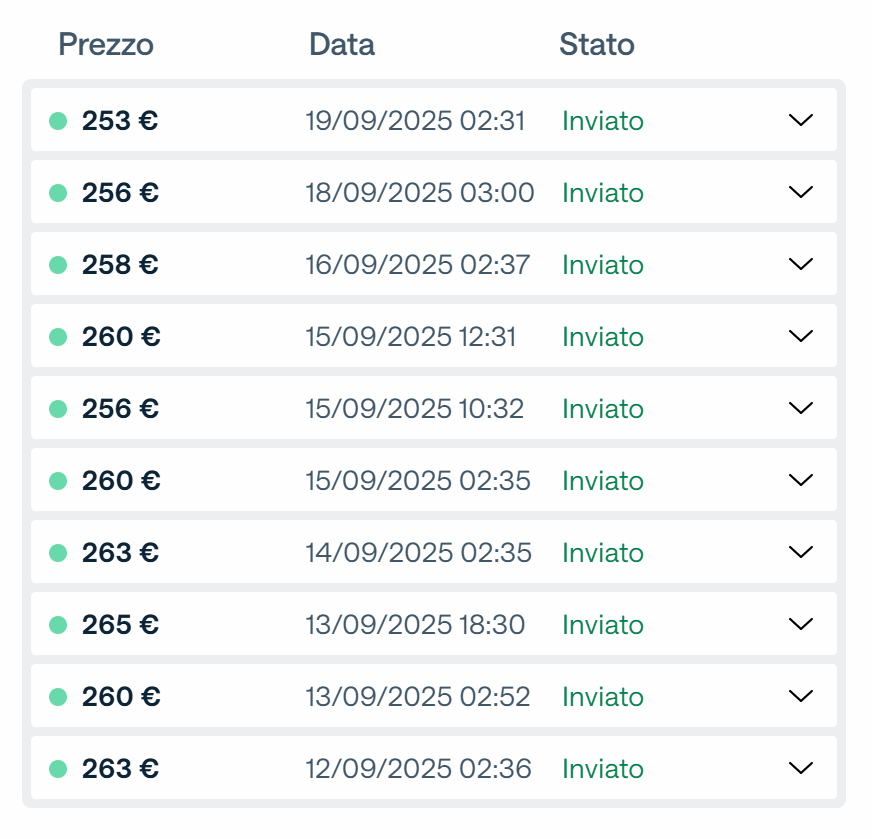Click Inviato status on 19/09/2025 row
872x839 pixels.
tap(603, 121)
